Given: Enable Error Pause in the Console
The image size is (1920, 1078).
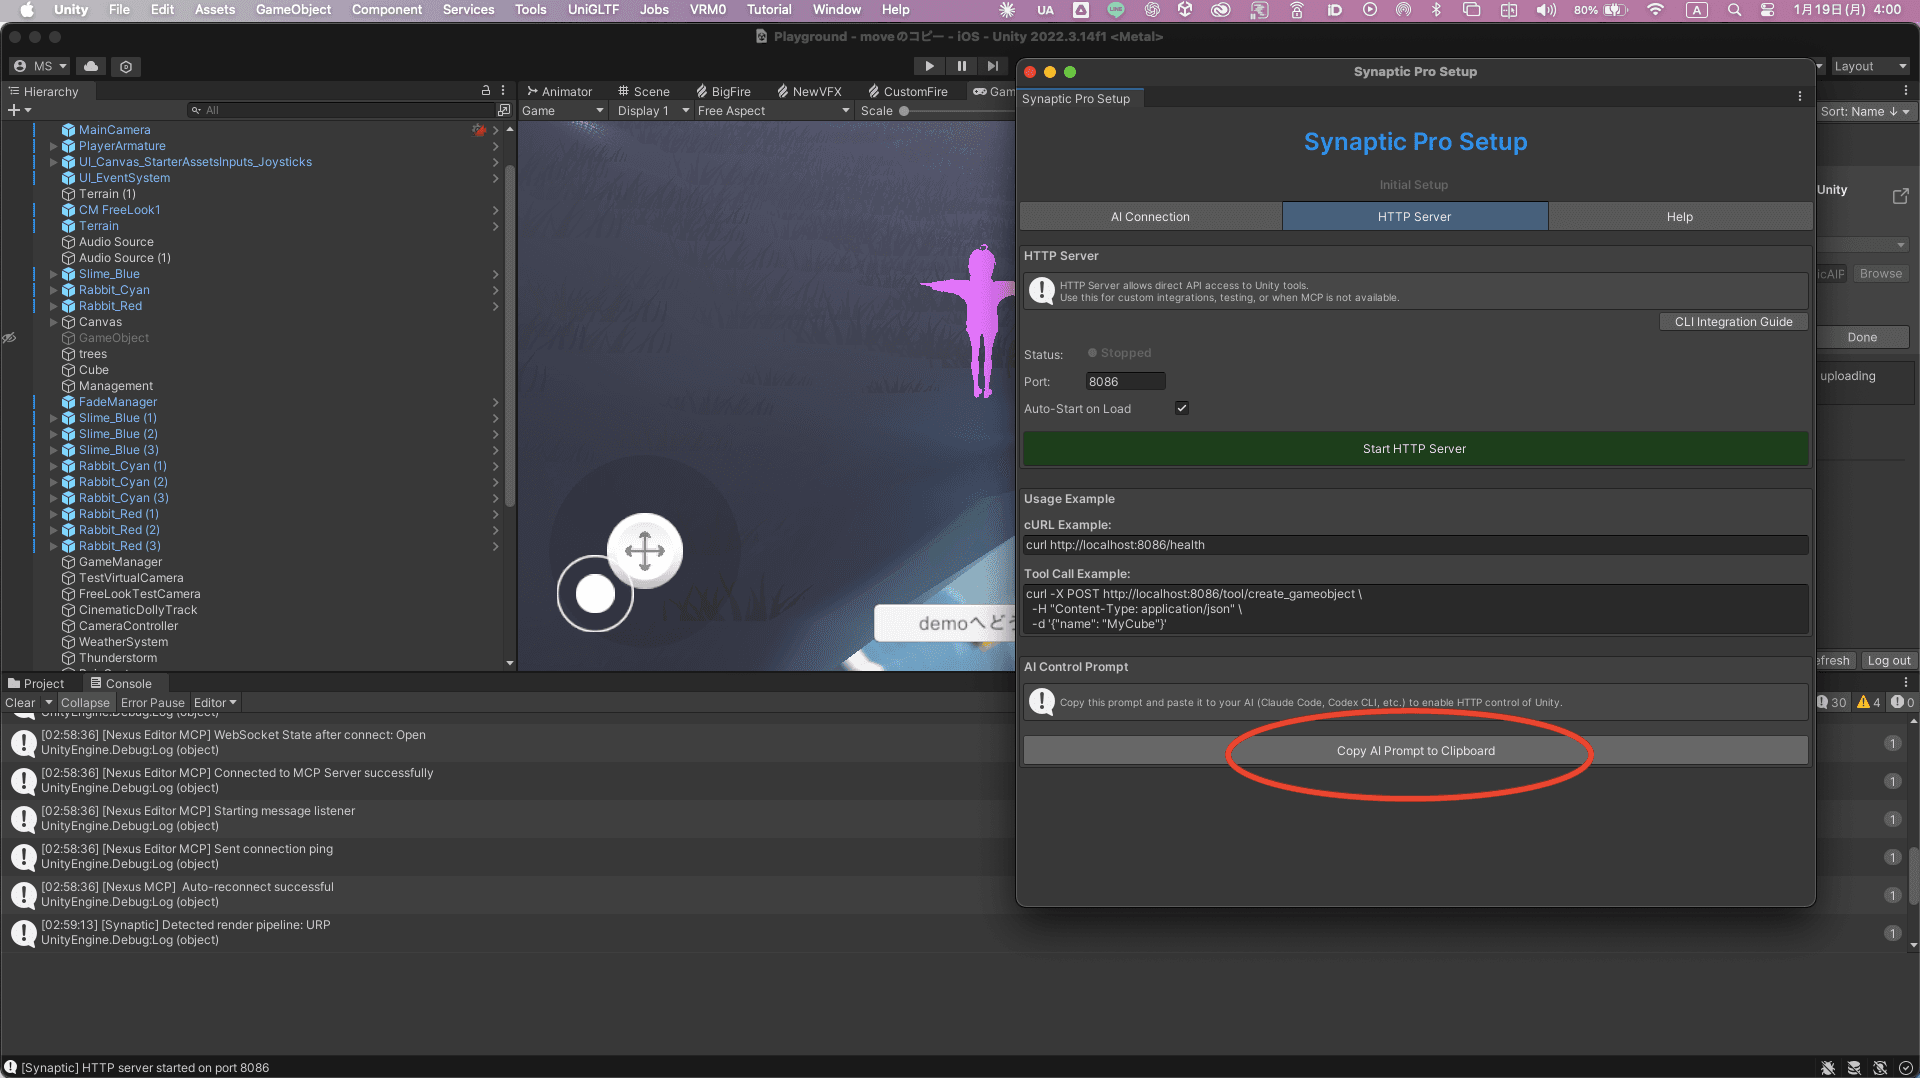Looking at the screenshot, I should 152,702.
